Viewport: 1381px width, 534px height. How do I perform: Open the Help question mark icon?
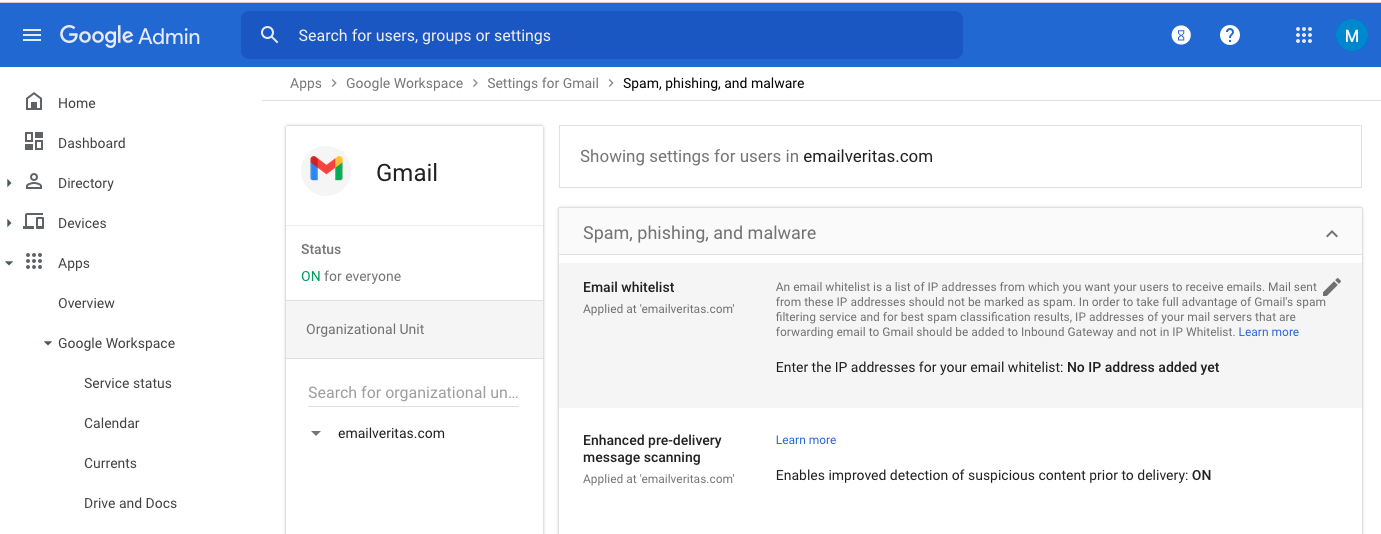click(x=1230, y=35)
